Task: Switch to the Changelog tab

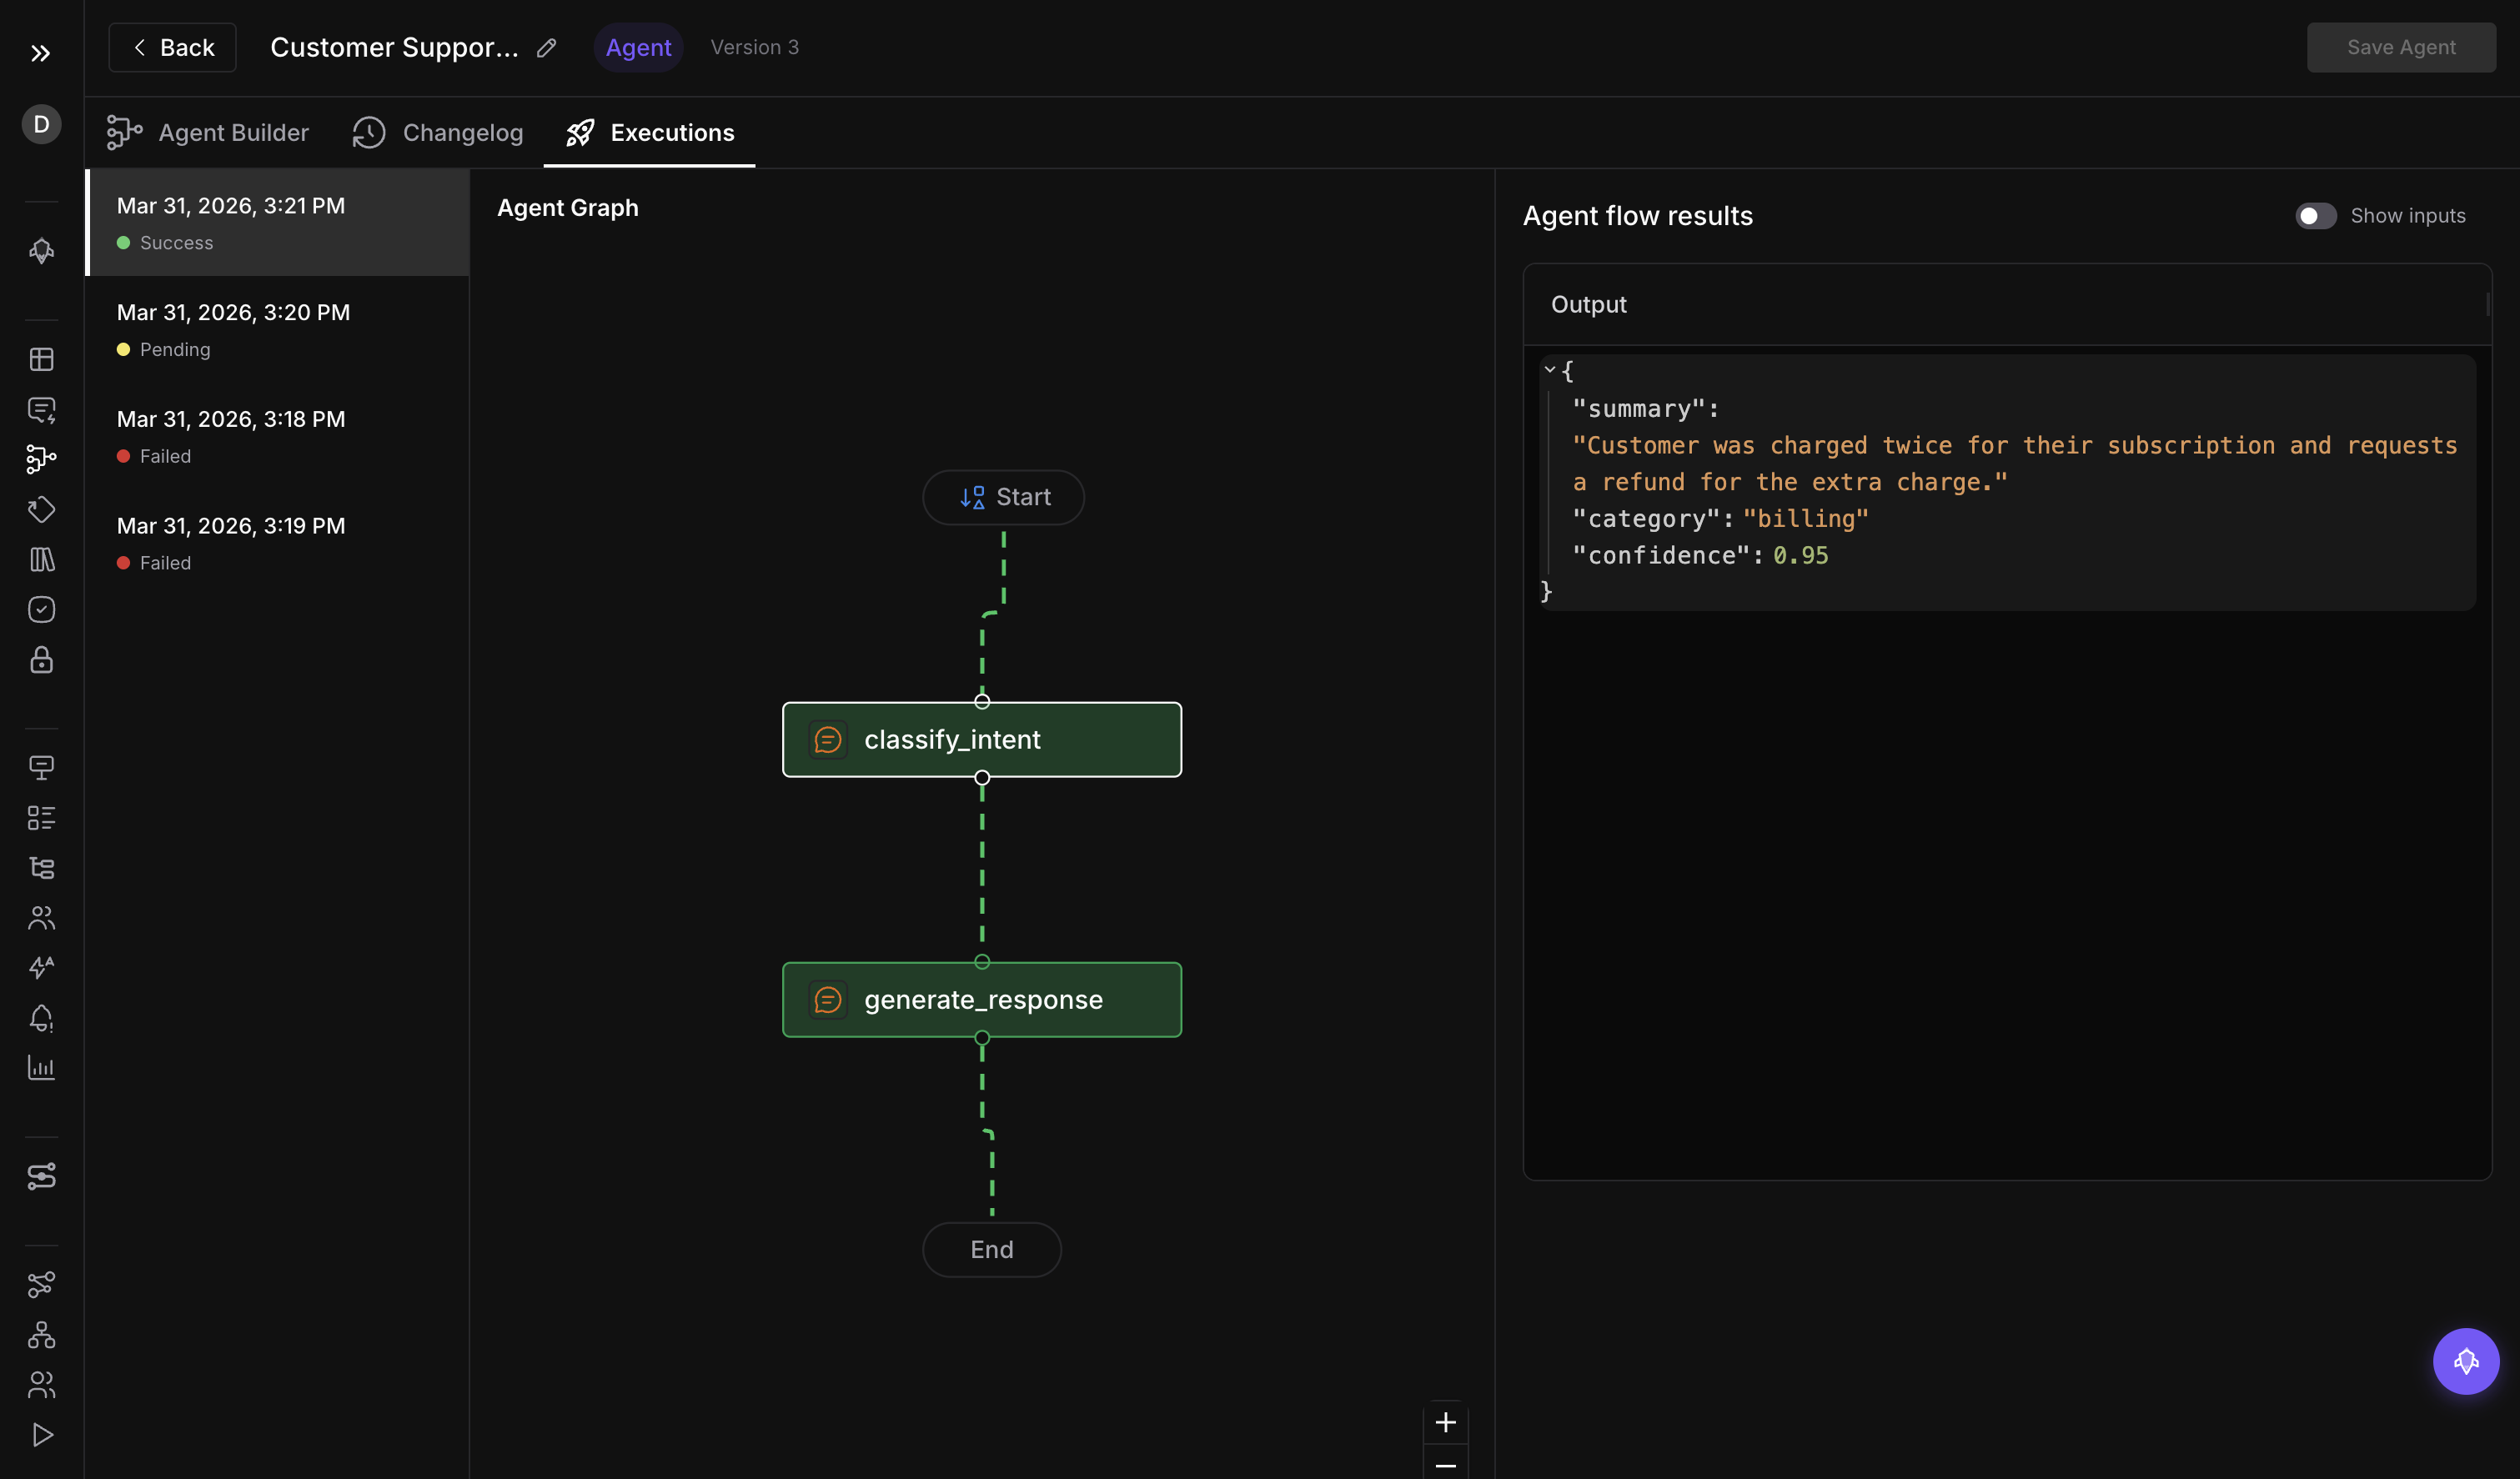Action: click(x=437, y=132)
